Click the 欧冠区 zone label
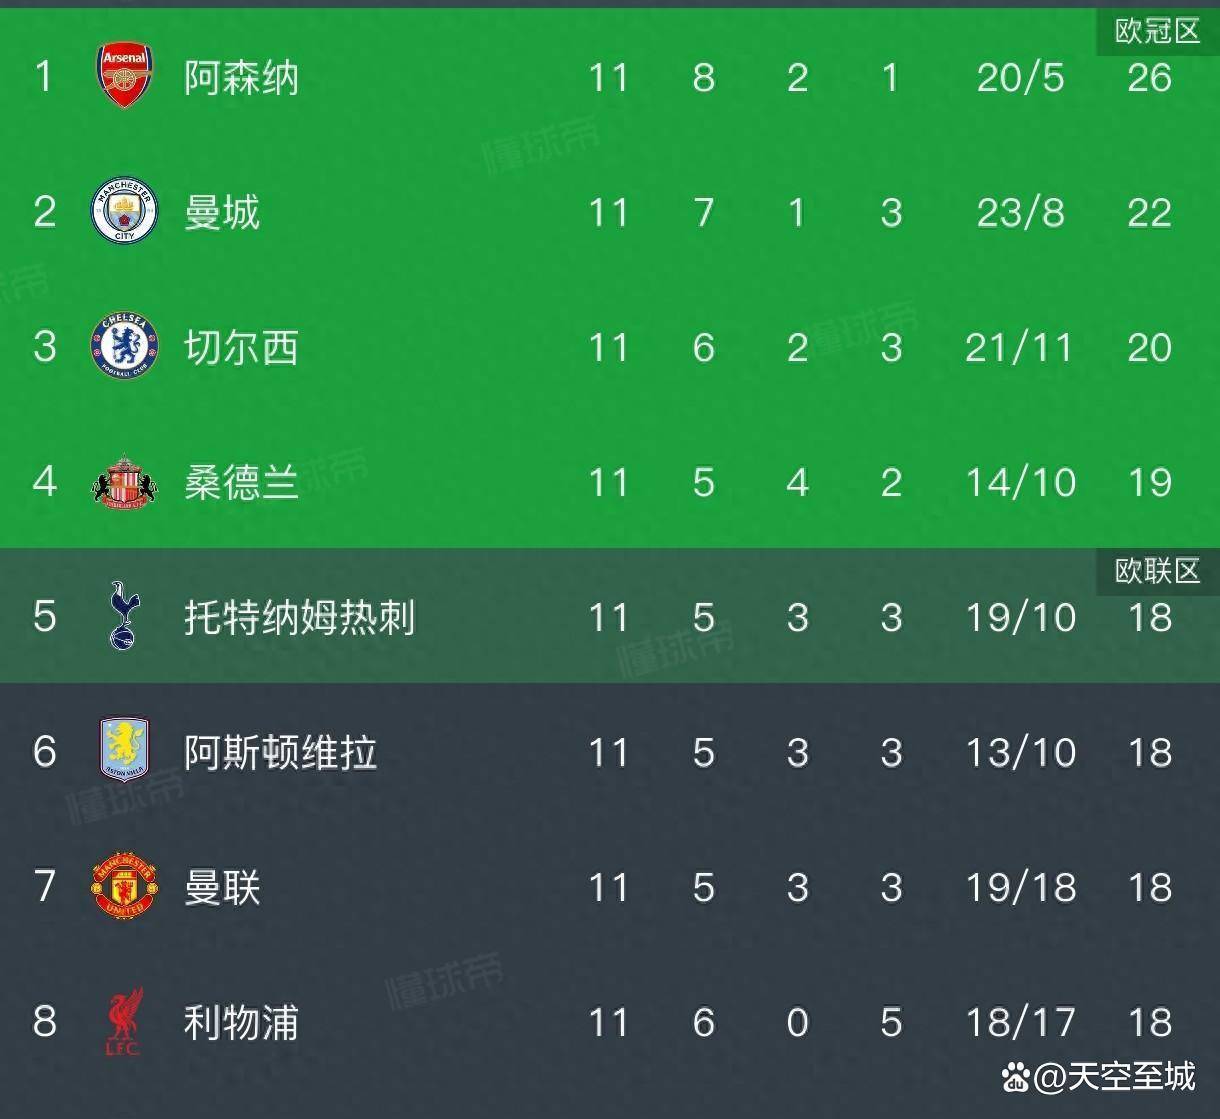Screen dimensions: 1220x1119 (1157, 31)
